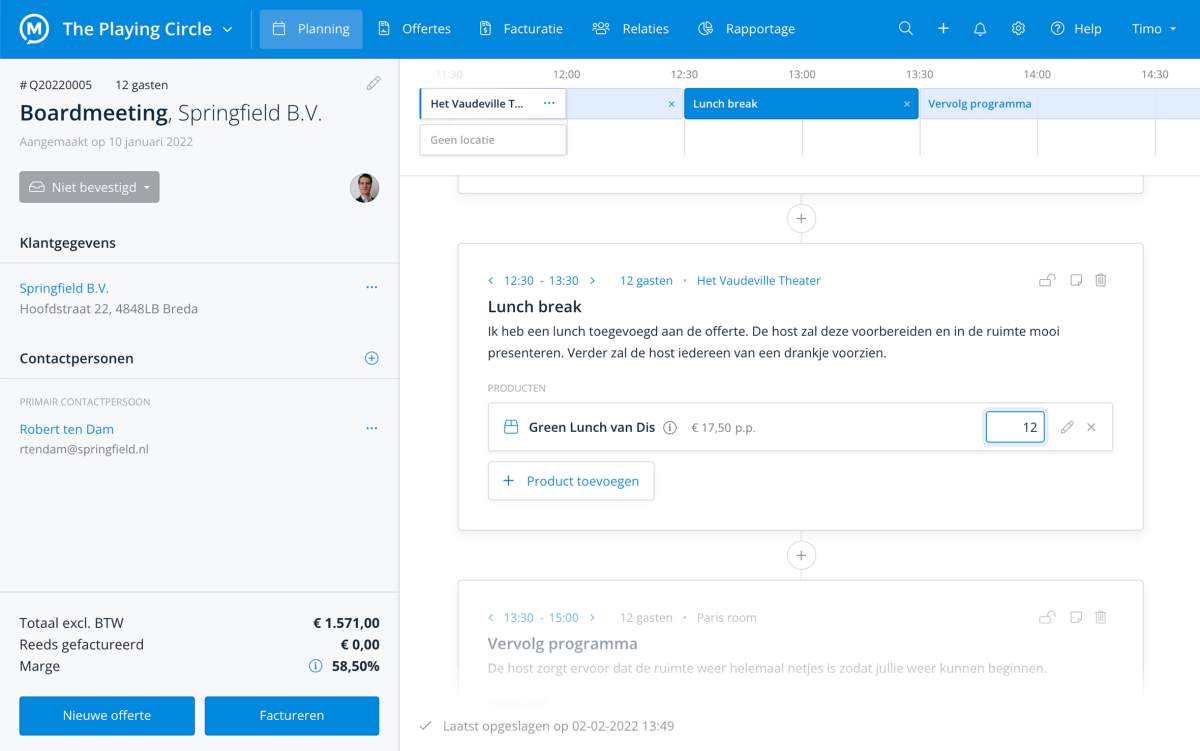This screenshot has width=1200, height=751.
Task: Click the pencil icon beside quote number
Action: pyautogui.click(x=373, y=84)
